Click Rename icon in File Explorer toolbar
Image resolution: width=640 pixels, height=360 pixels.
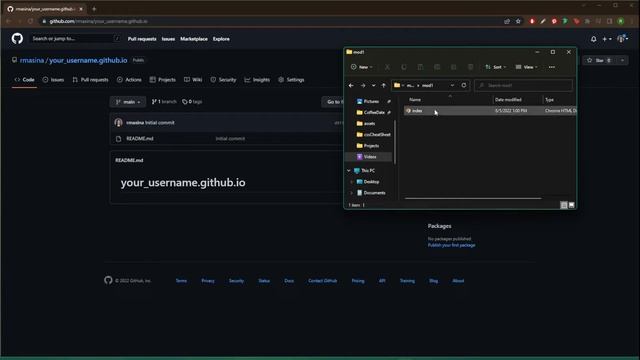point(437,67)
